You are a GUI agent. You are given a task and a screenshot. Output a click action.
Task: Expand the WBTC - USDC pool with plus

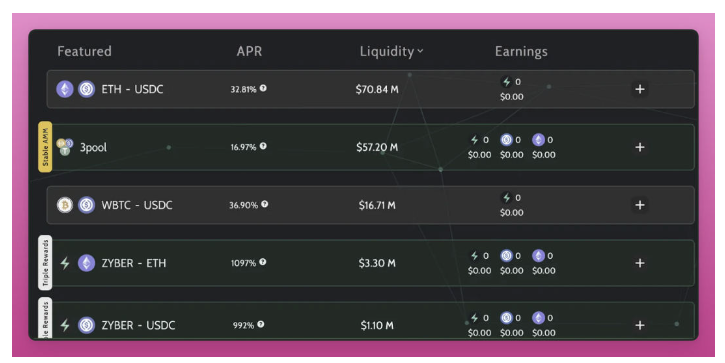[639, 205]
